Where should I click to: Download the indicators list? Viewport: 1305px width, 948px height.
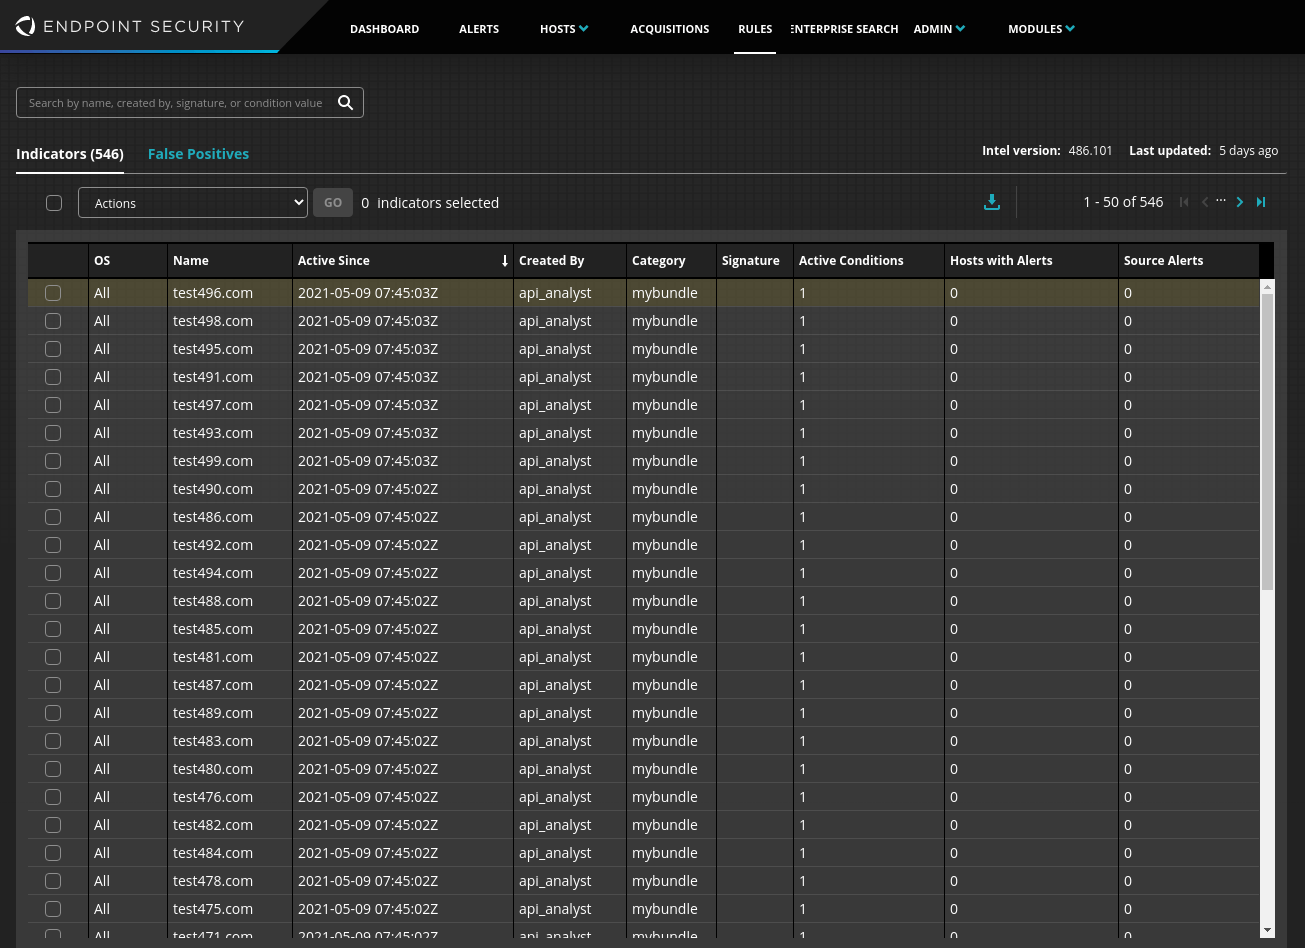click(991, 202)
